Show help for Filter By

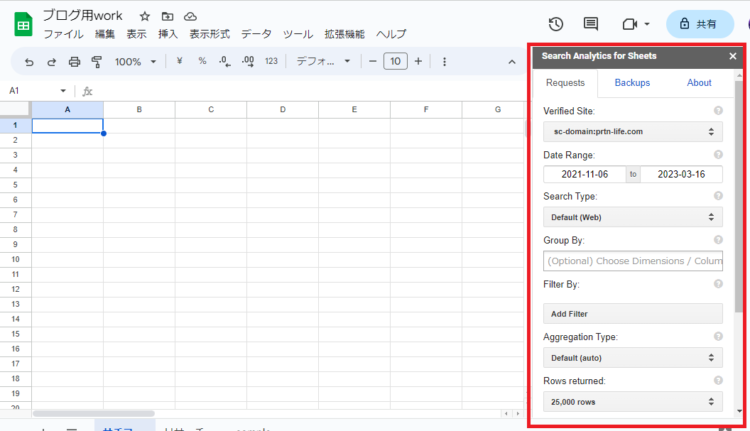click(x=718, y=284)
